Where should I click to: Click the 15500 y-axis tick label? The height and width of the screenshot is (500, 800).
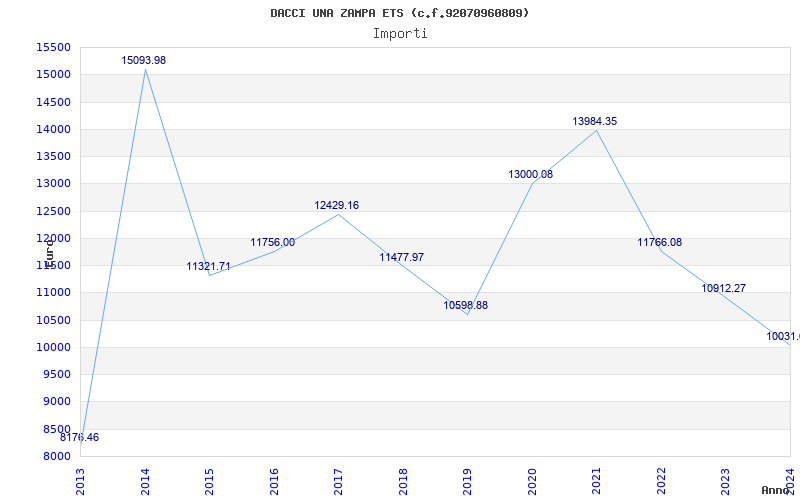53,47
